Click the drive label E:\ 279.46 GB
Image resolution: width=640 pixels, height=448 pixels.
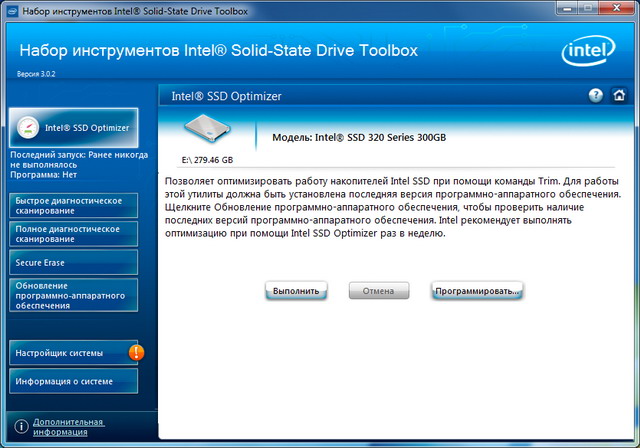click(207, 160)
